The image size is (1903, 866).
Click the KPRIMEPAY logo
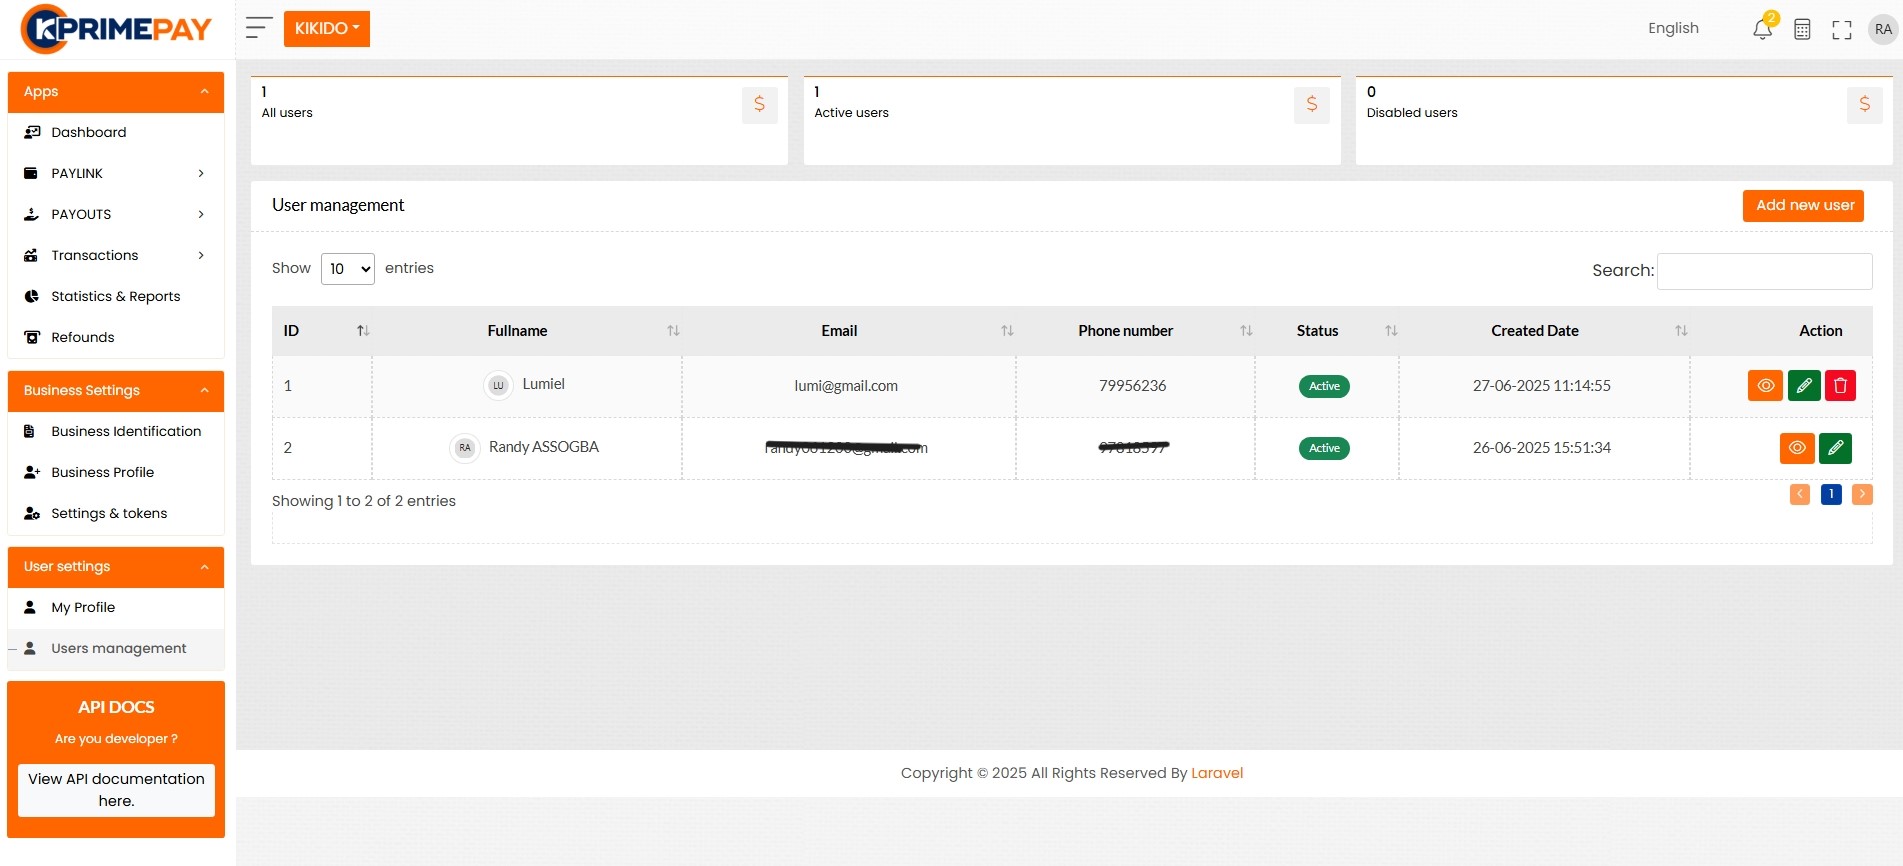click(x=117, y=29)
